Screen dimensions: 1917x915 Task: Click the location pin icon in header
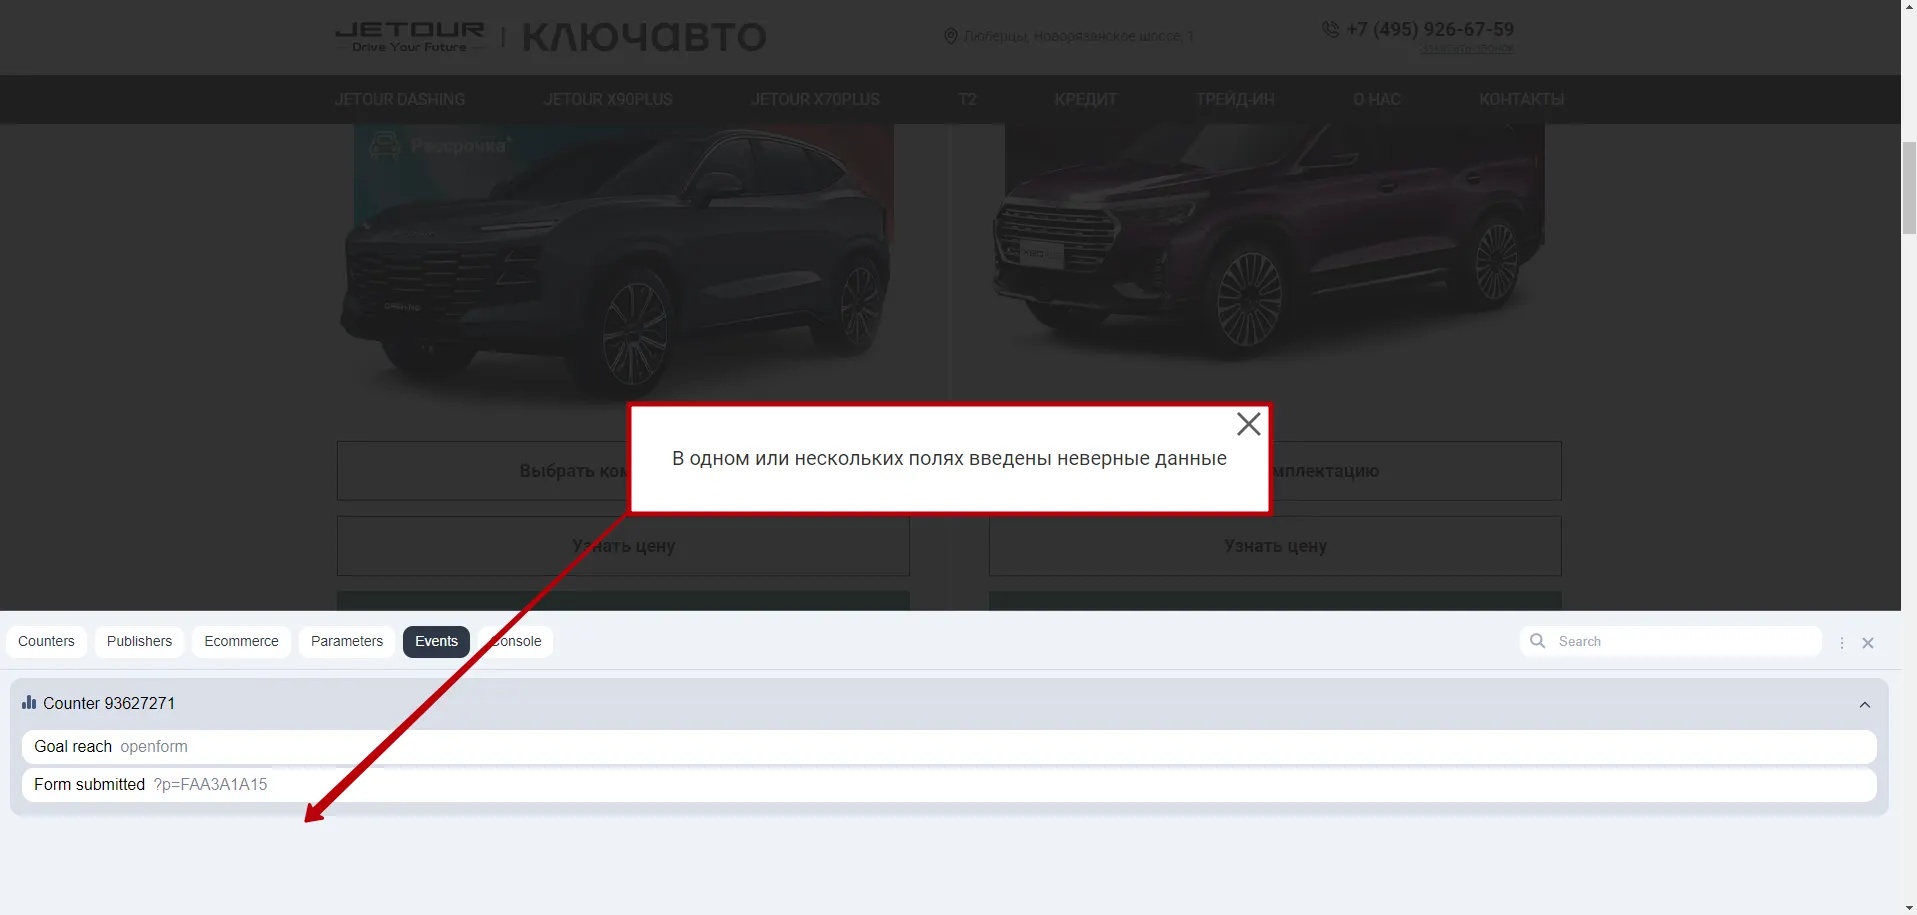(x=950, y=37)
